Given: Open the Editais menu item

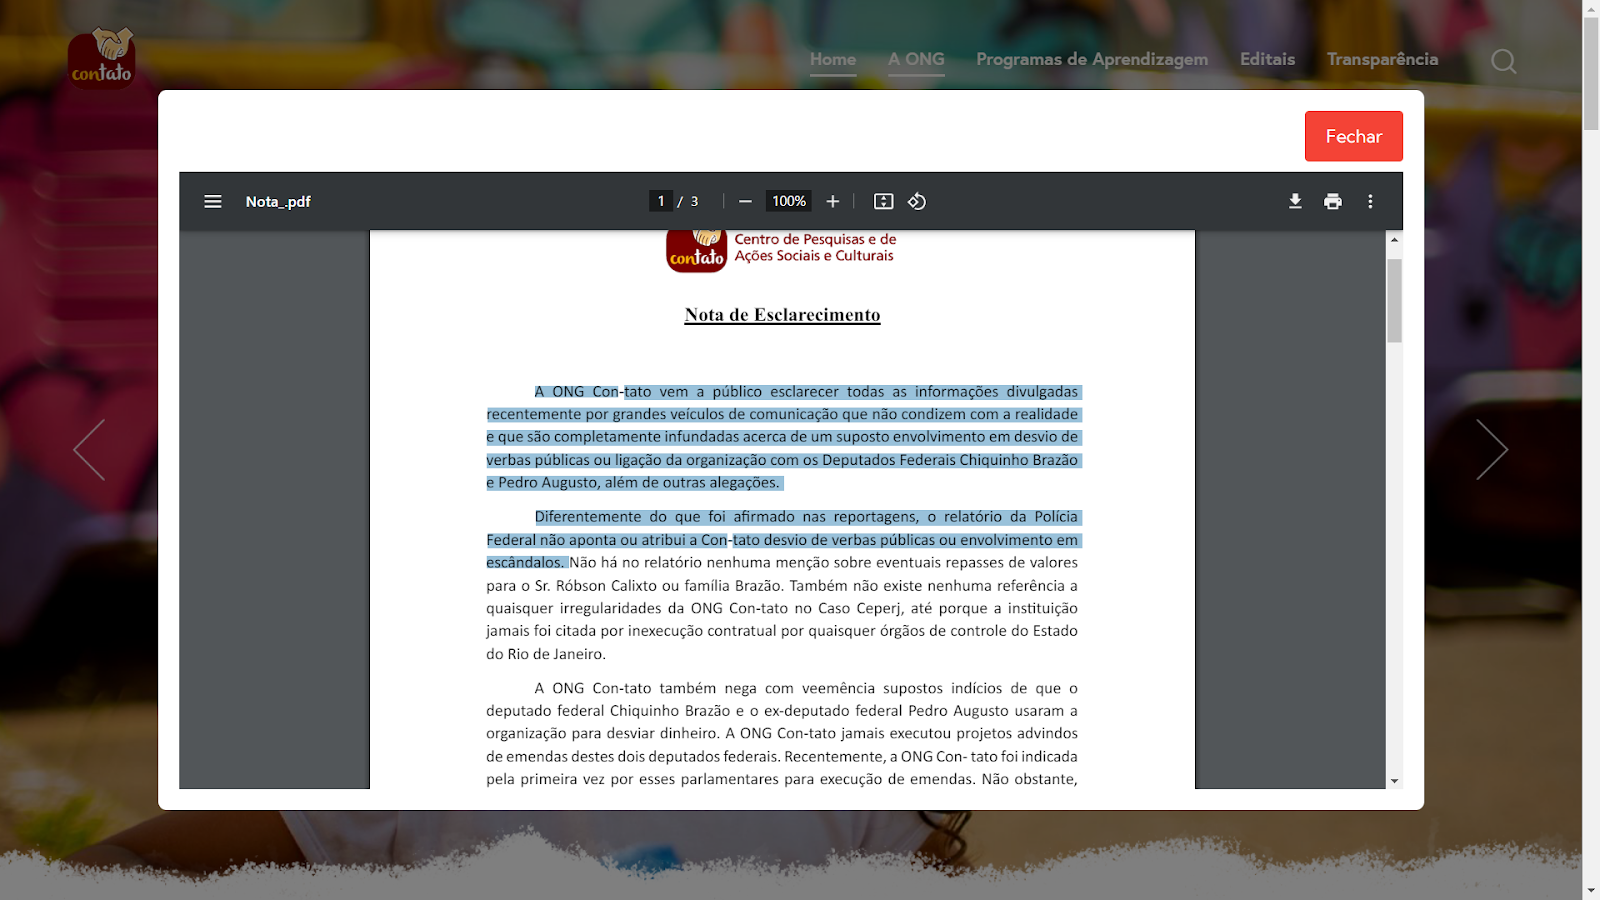Looking at the screenshot, I should click(1268, 59).
